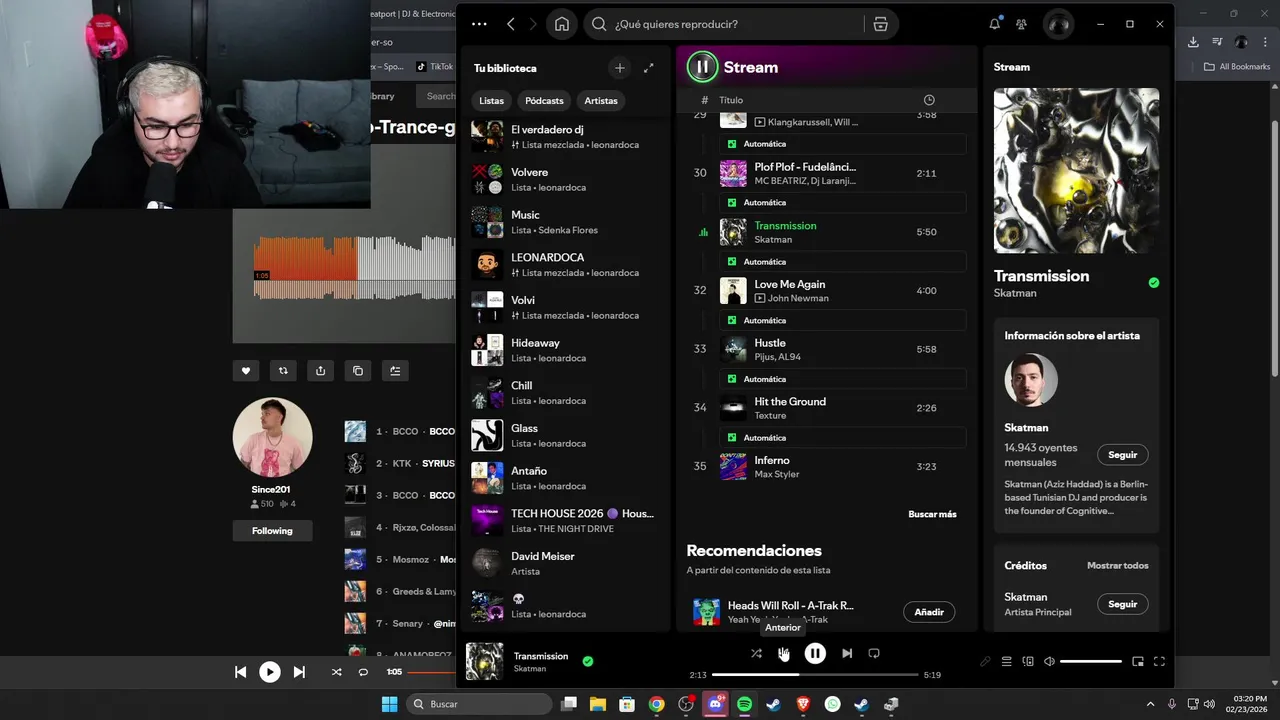
Task: Mute Spotify volume speaker icon
Action: pyautogui.click(x=1049, y=661)
